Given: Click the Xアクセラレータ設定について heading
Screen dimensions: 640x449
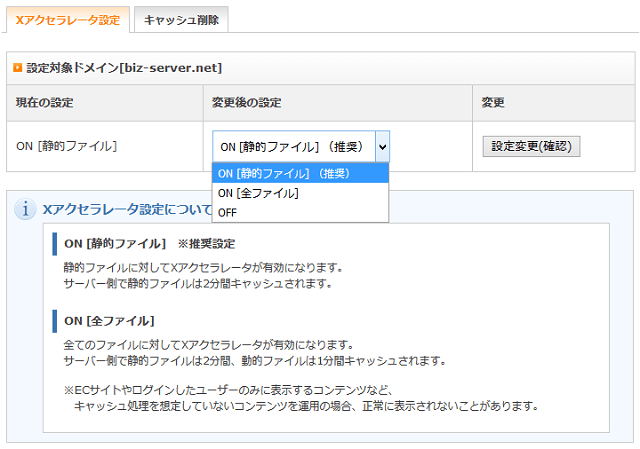Looking at the screenshot, I should (127, 209).
